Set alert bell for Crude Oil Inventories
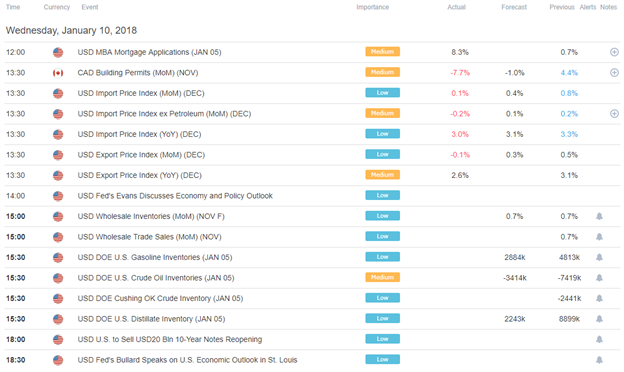This screenshot has width=624, height=372. [599, 278]
